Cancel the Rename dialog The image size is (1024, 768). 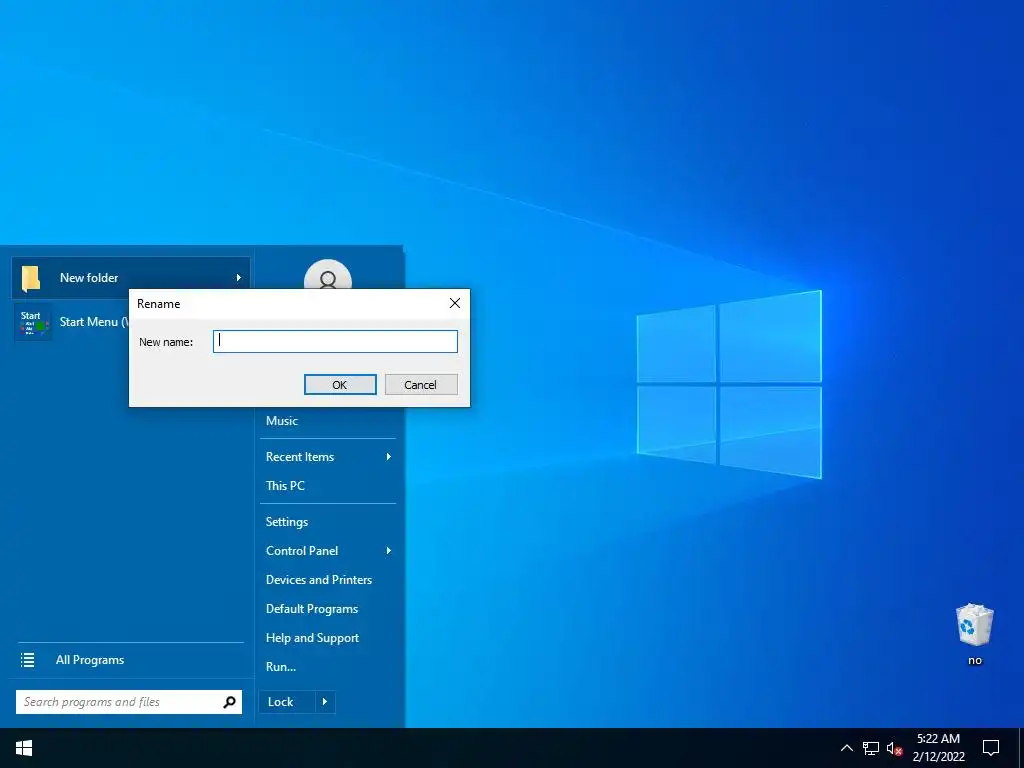421,385
